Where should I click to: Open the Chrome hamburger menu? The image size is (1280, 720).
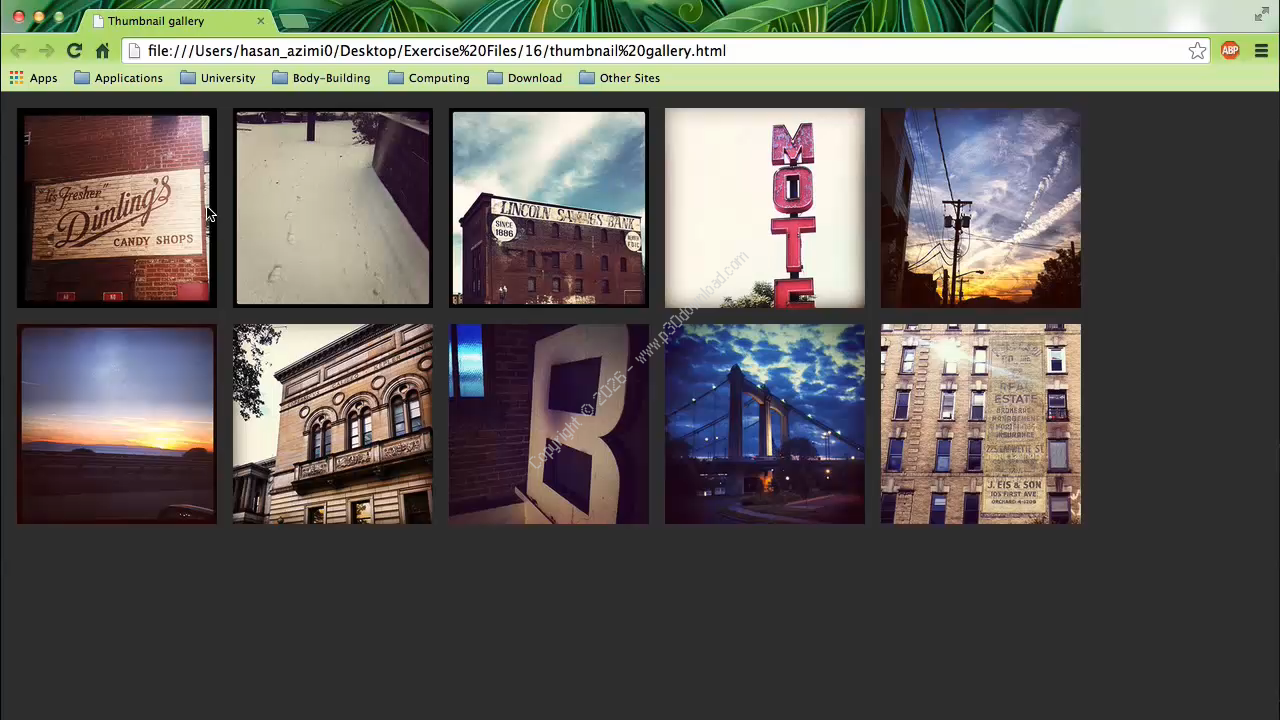[x=1262, y=51]
